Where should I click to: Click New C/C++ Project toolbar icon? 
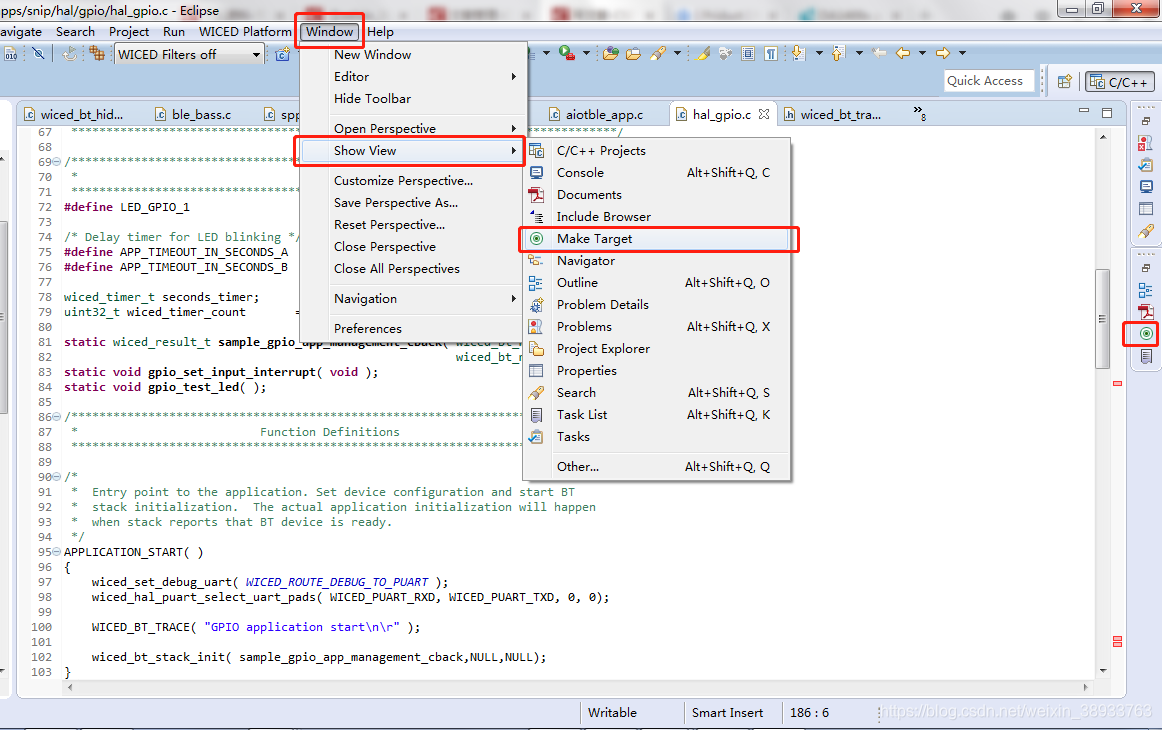tap(283, 54)
